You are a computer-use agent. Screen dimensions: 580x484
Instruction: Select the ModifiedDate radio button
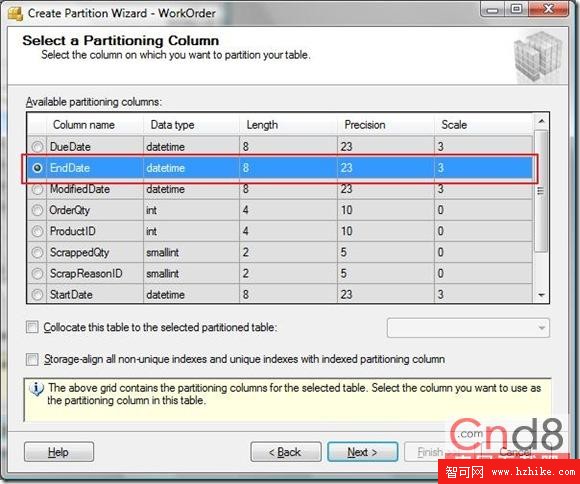tap(37, 189)
